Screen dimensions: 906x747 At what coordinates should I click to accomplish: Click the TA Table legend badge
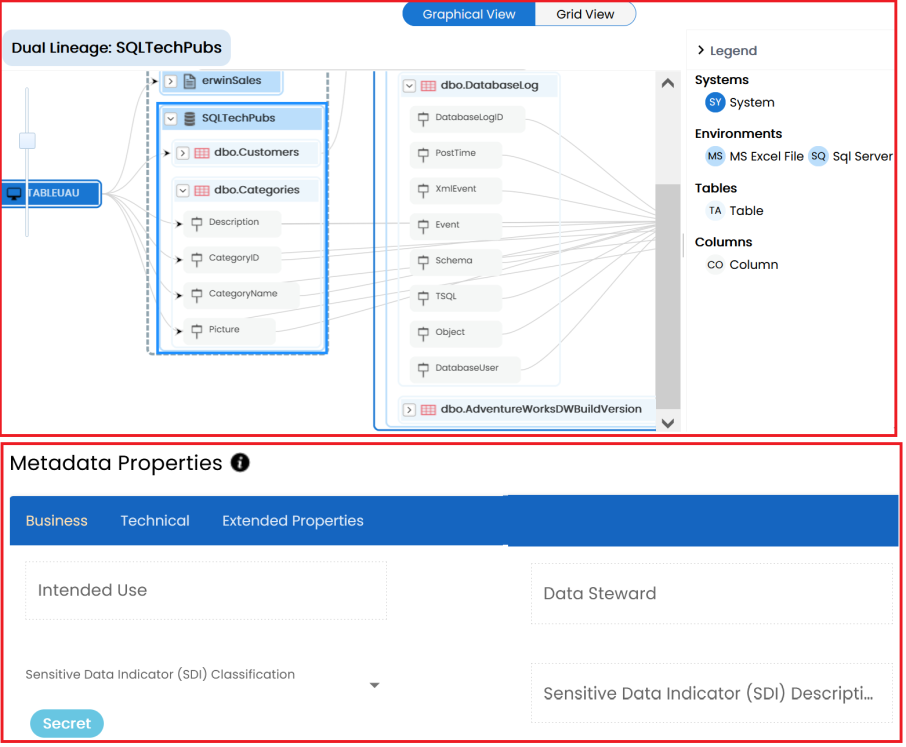click(715, 211)
